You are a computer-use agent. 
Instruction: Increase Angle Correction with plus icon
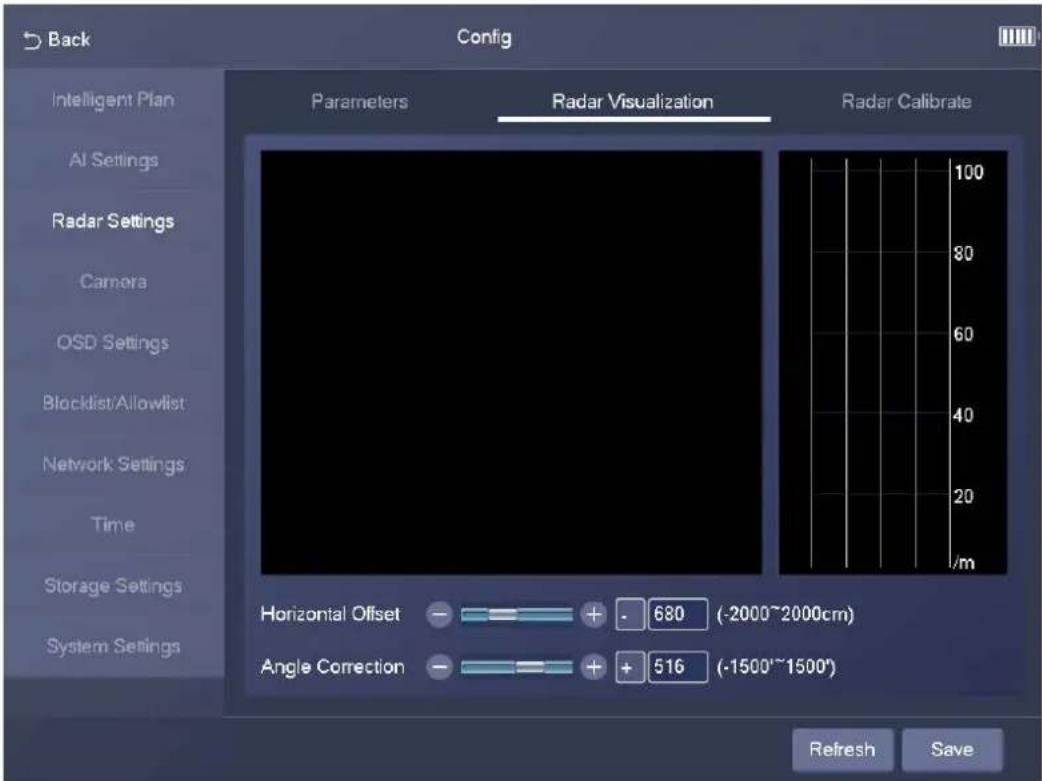coord(593,667)
